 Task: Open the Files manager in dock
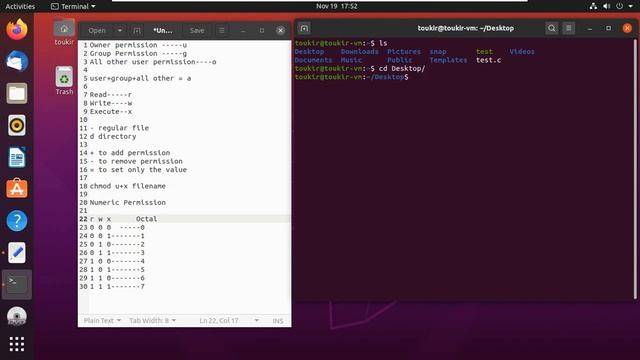coord(17,93)
